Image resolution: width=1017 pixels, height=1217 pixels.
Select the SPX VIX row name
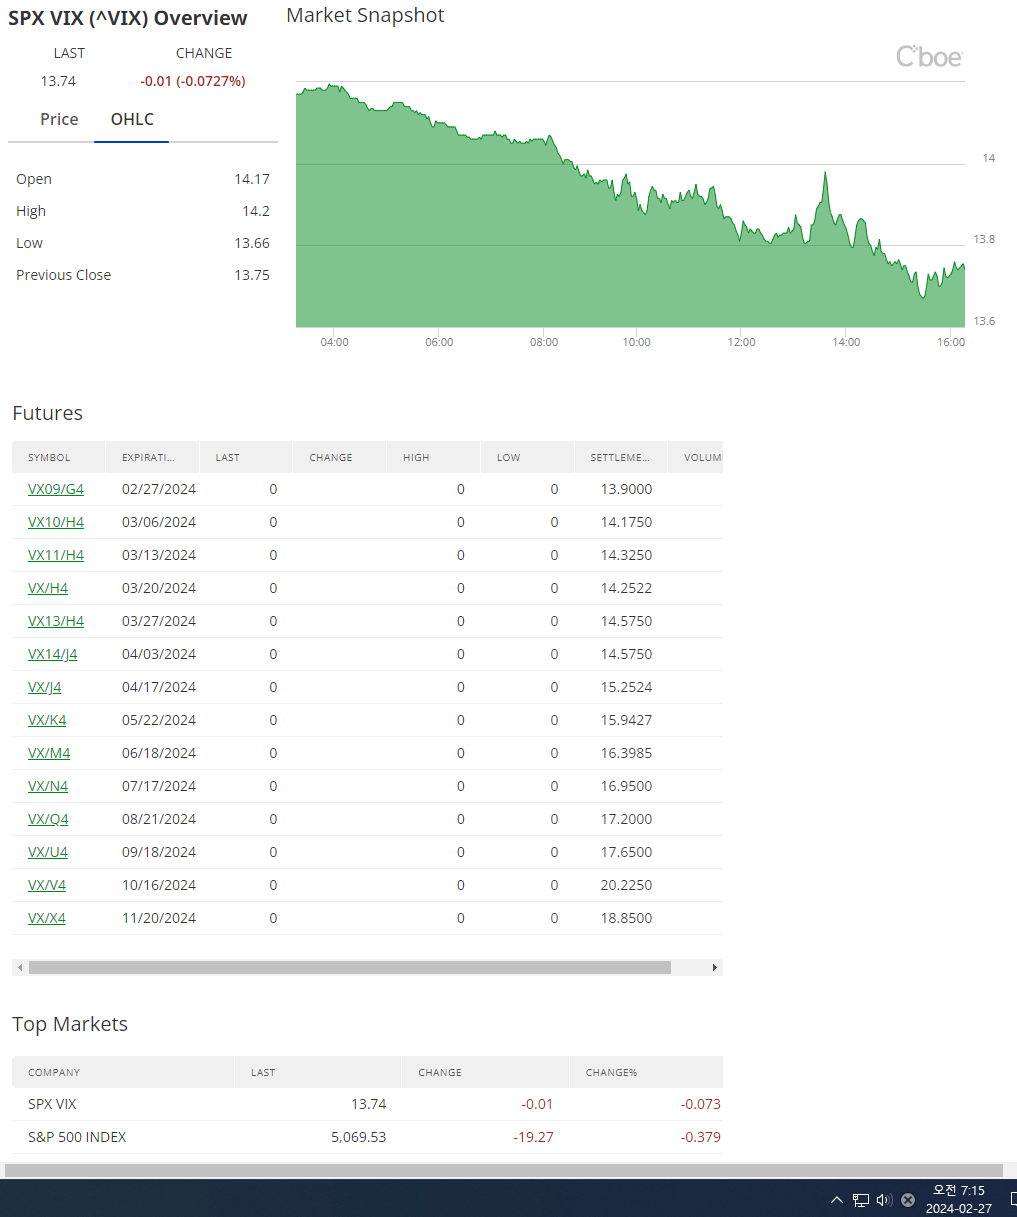[52, 1104]
